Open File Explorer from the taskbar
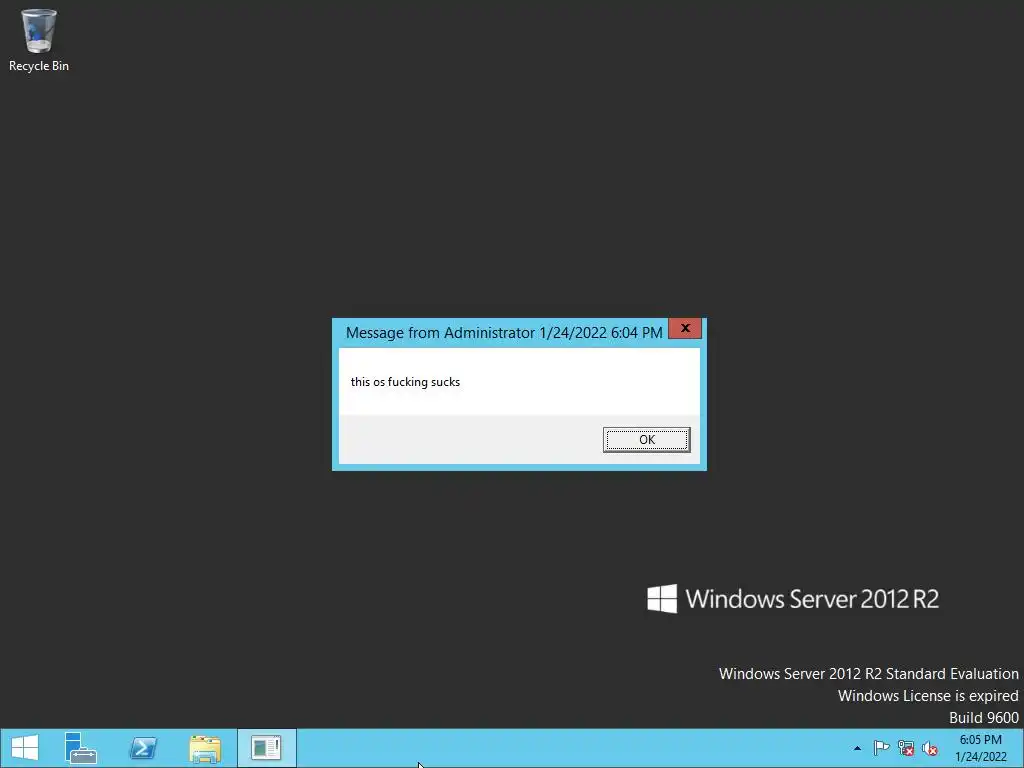Screen dimensions: 1024x768 coord(205,748)
